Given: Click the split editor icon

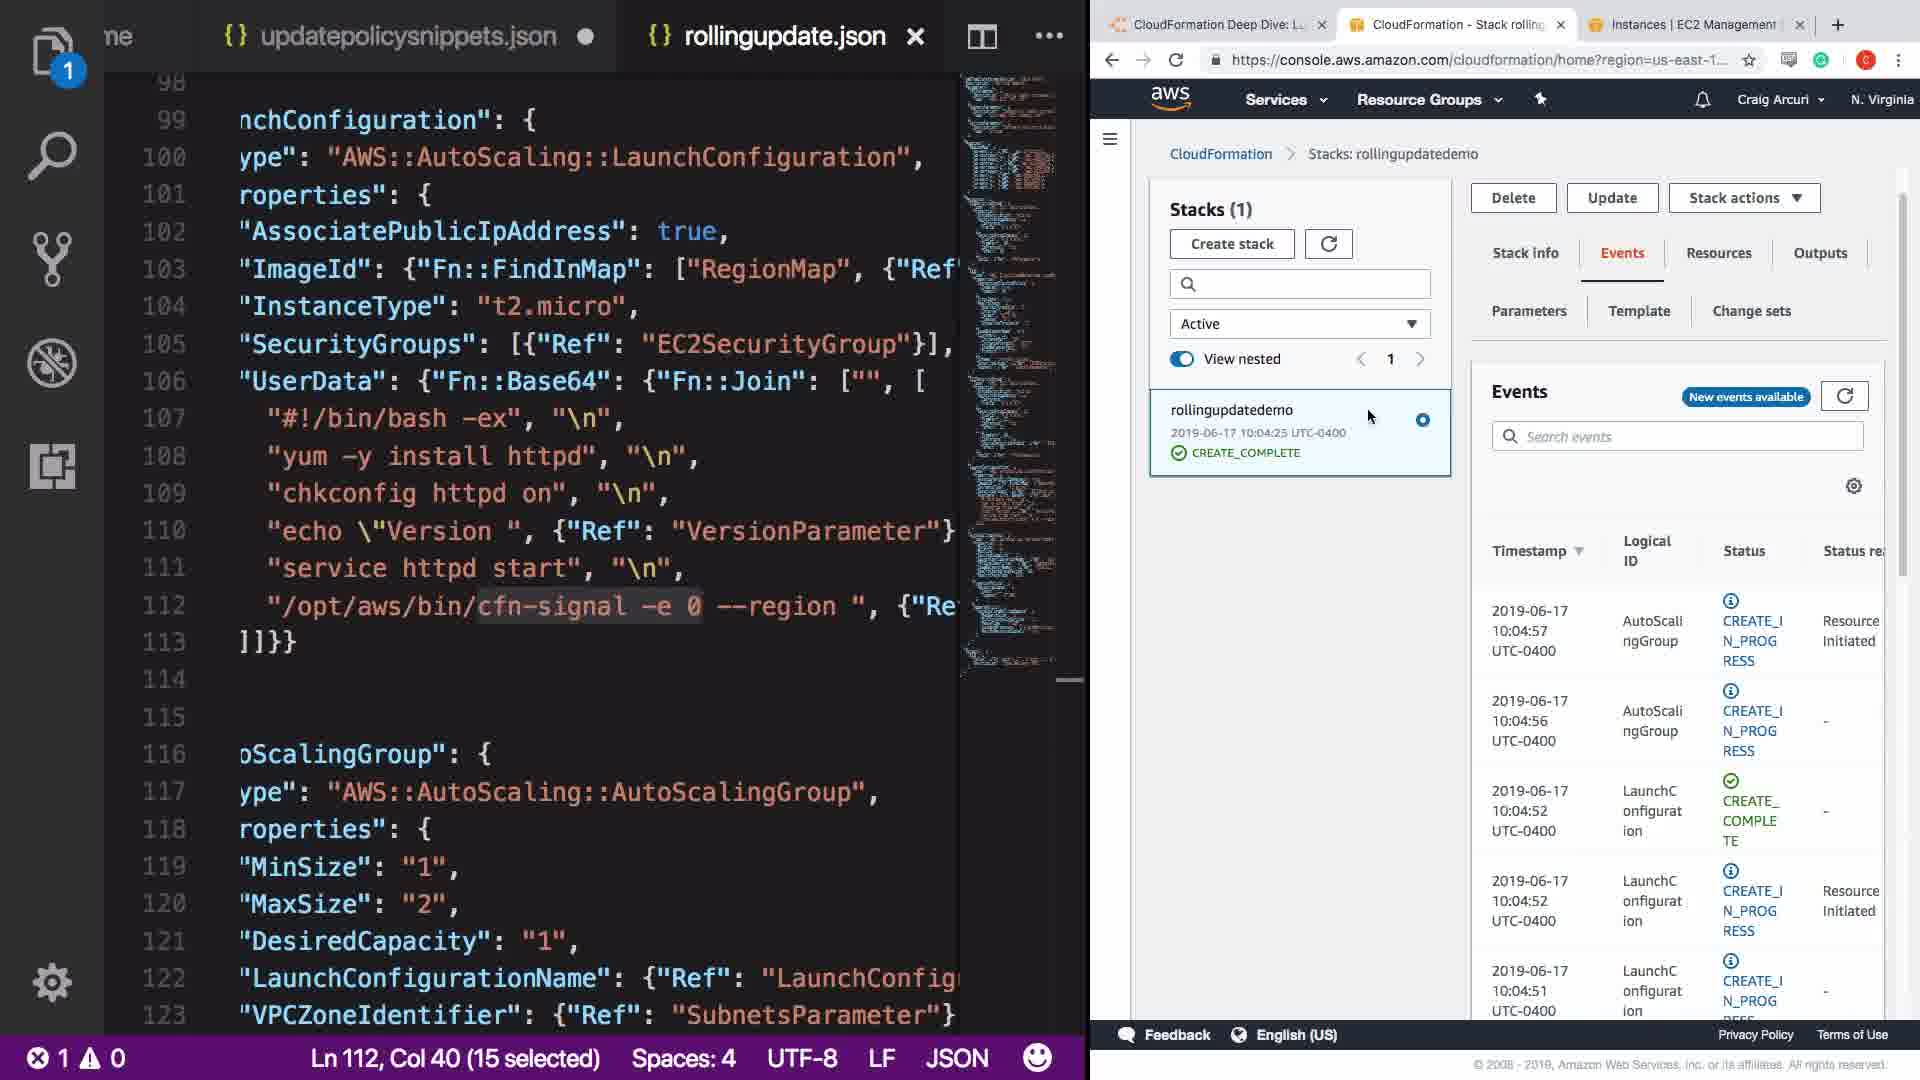Looking at the screenshot, I should tap(982, 37).
